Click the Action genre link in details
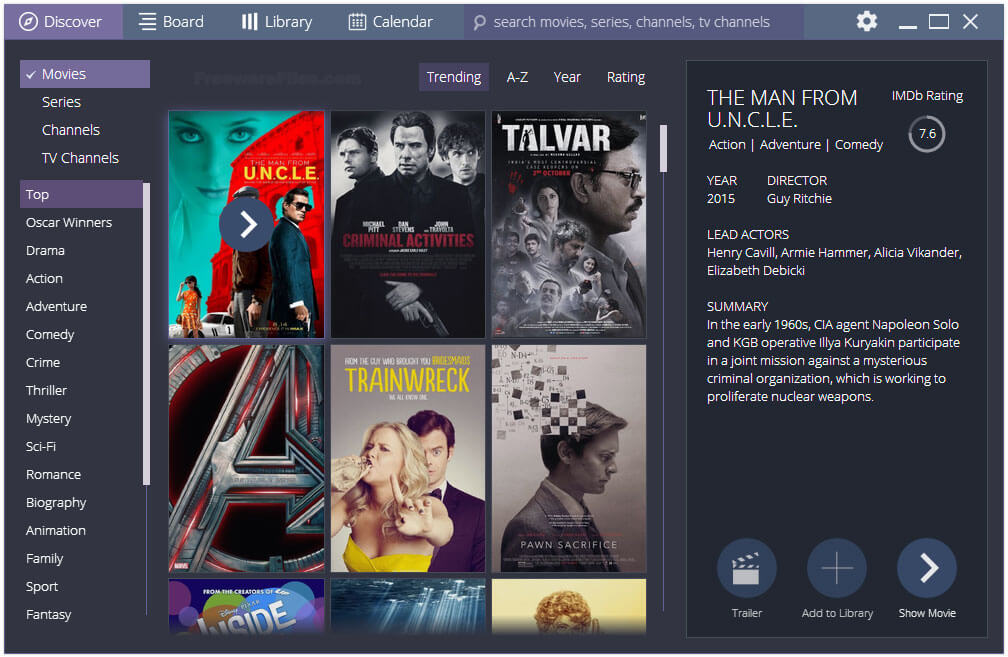The height and width of the screenshot is (657, 1008). (727, 145)
